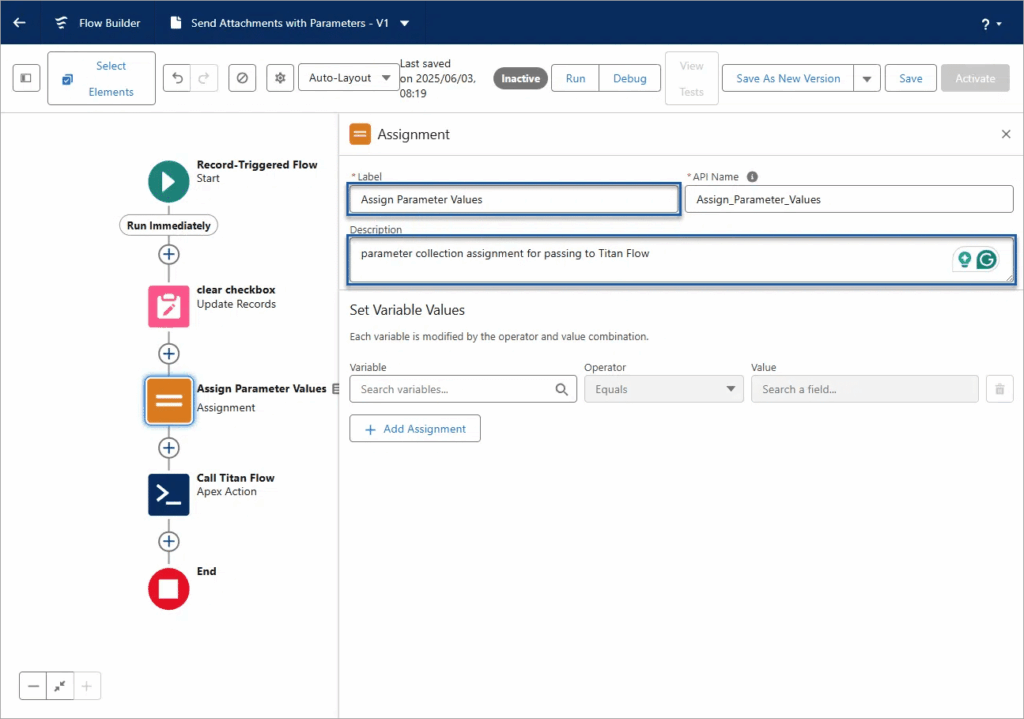The width and height of the screenshot is (1024, 719).
Task: Expand the Save As New Version dropdown arrow
Action: 865,77
